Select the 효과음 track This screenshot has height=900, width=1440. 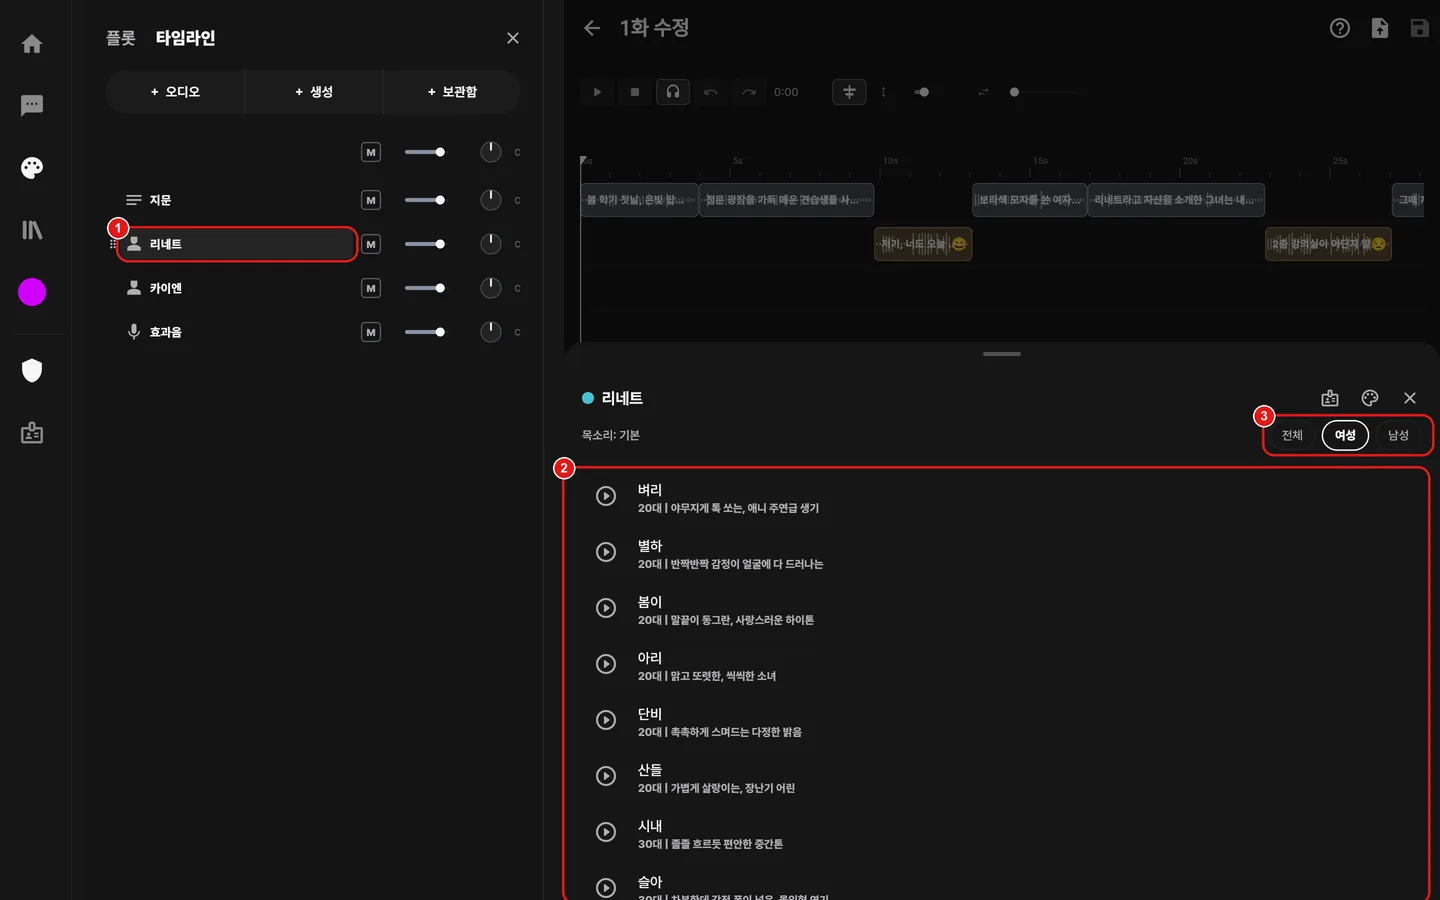(x=236, y=332)
